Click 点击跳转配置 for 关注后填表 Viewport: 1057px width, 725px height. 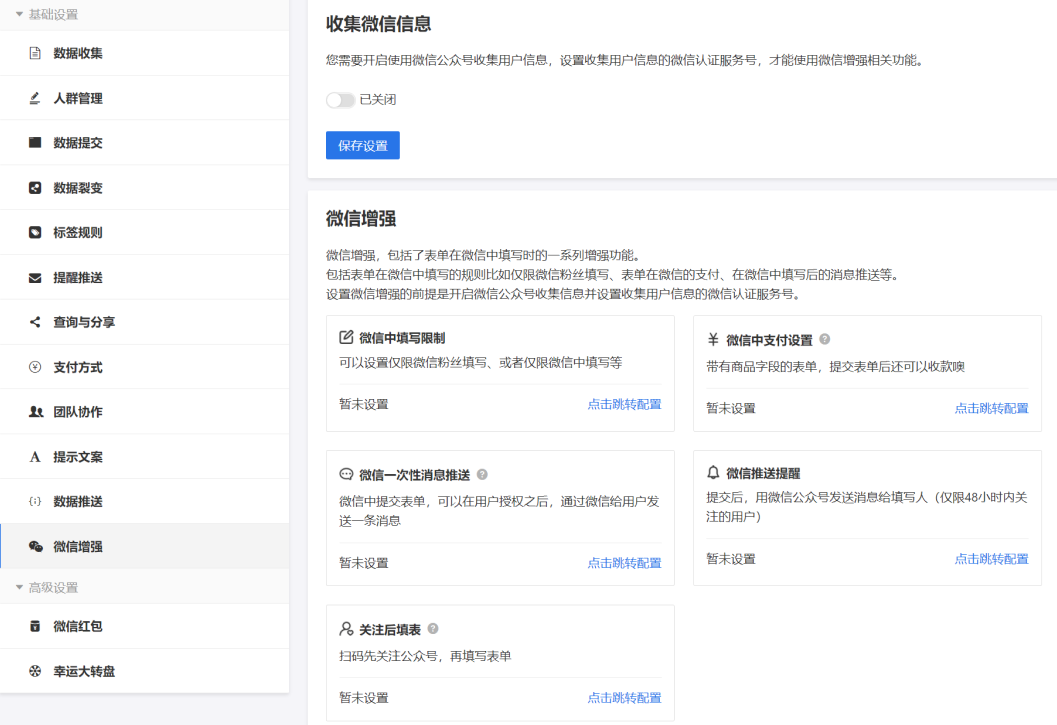[624, 697]
